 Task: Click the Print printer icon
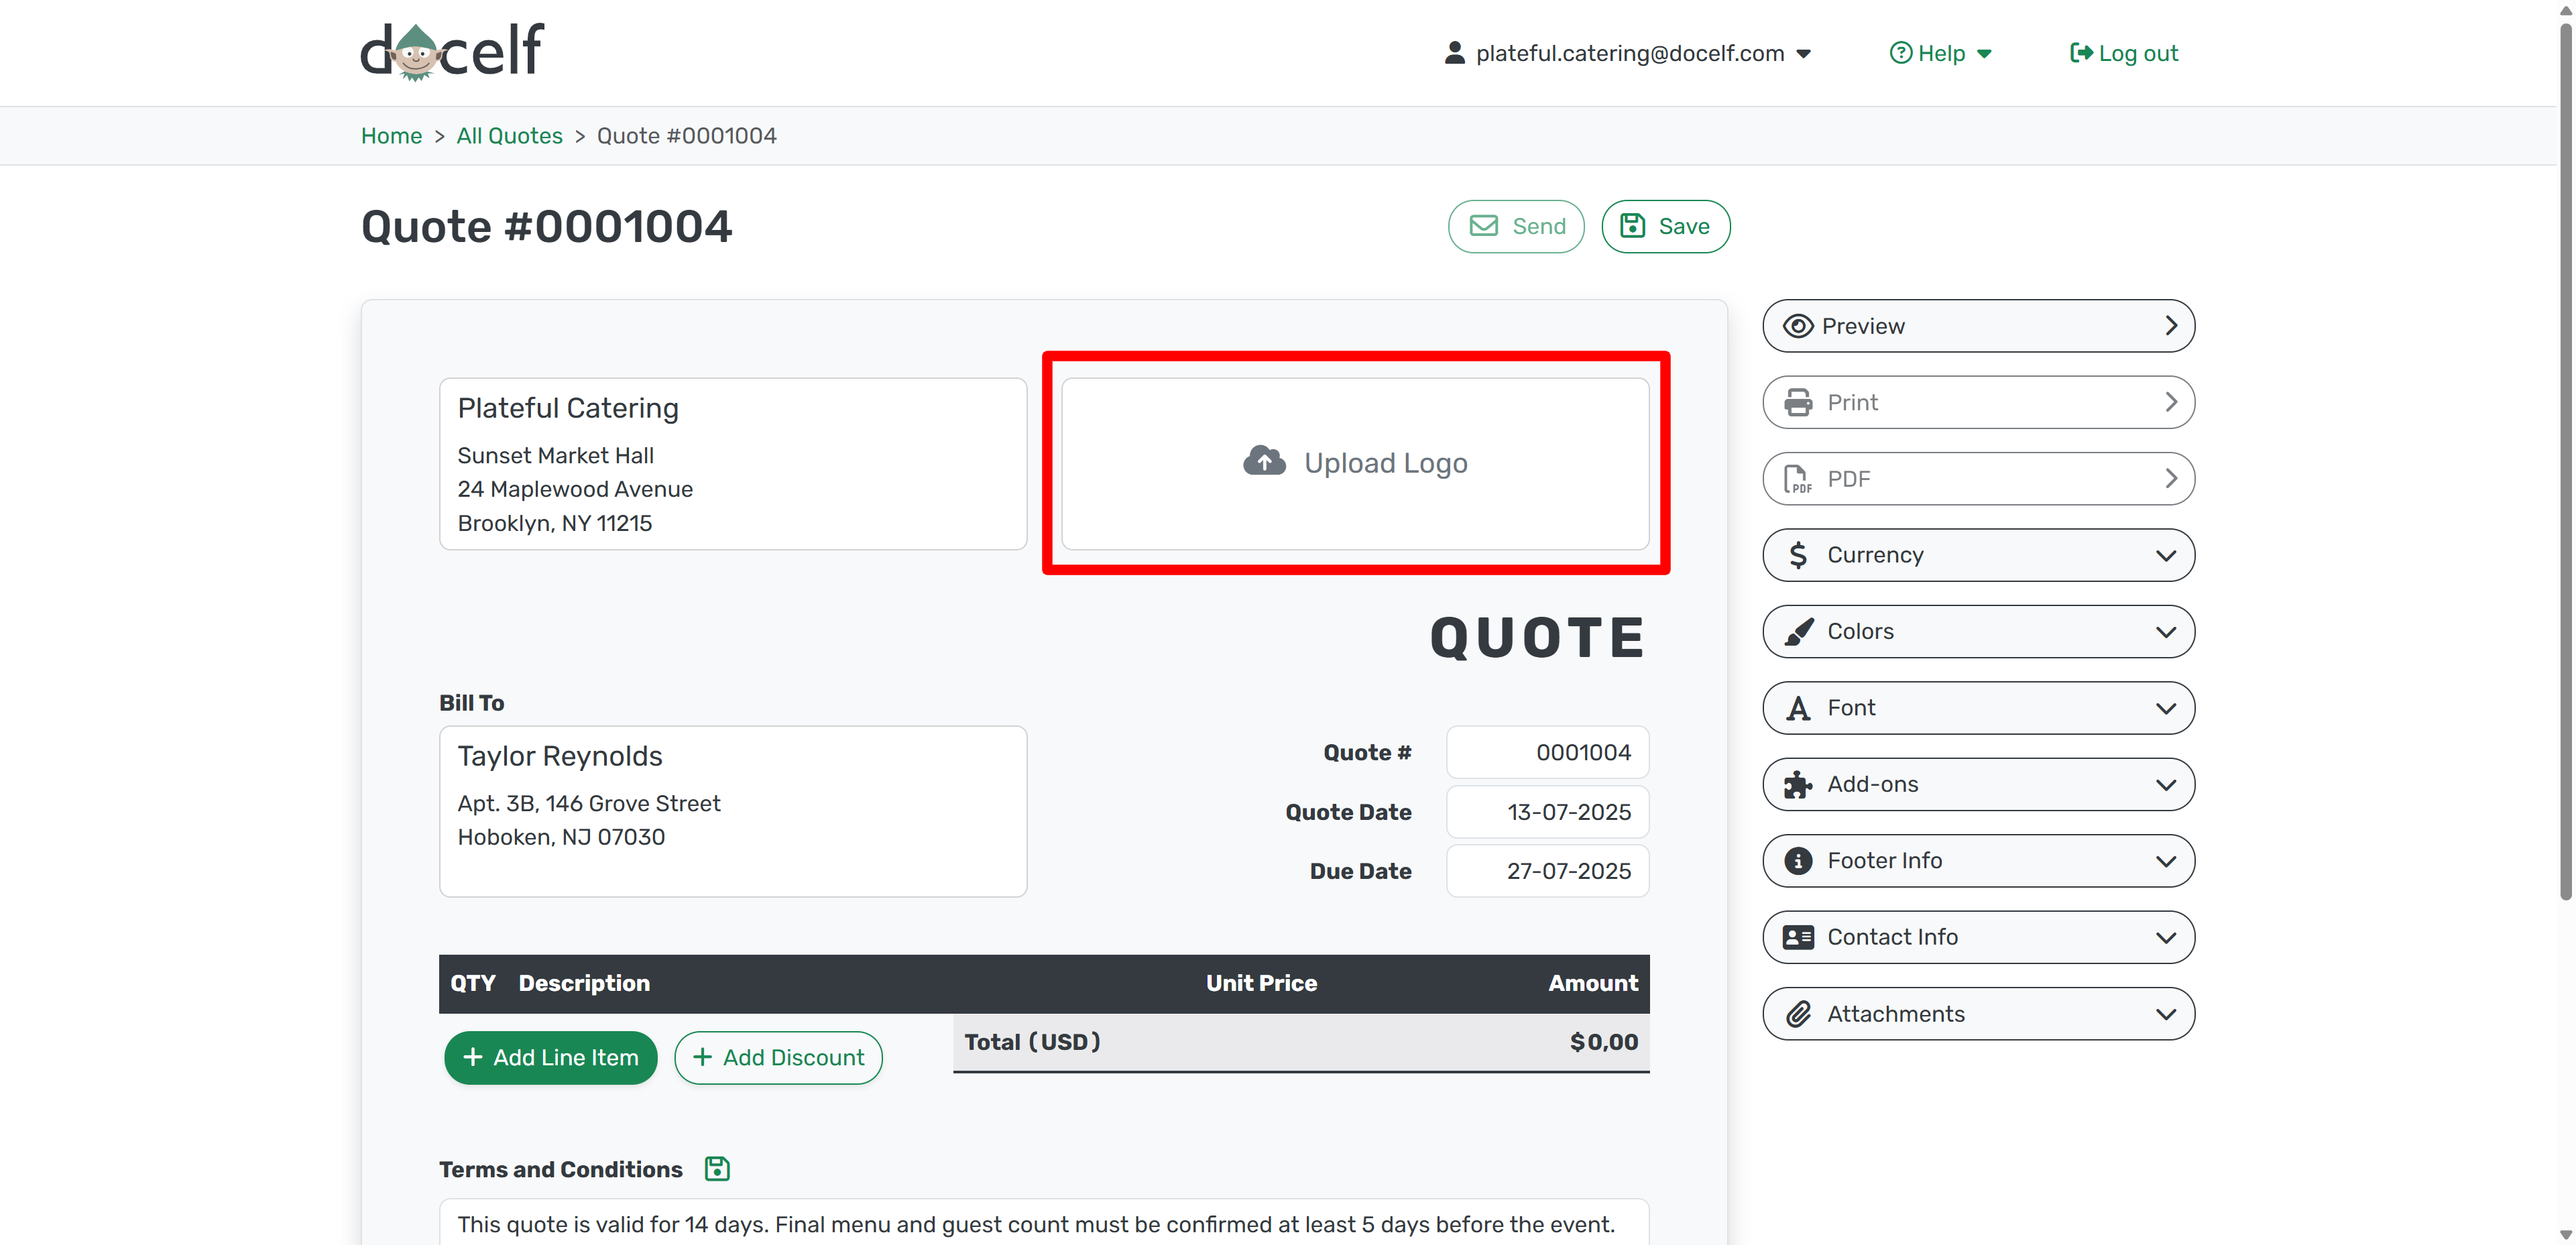pyautogui.click(x=1797, y=402)
